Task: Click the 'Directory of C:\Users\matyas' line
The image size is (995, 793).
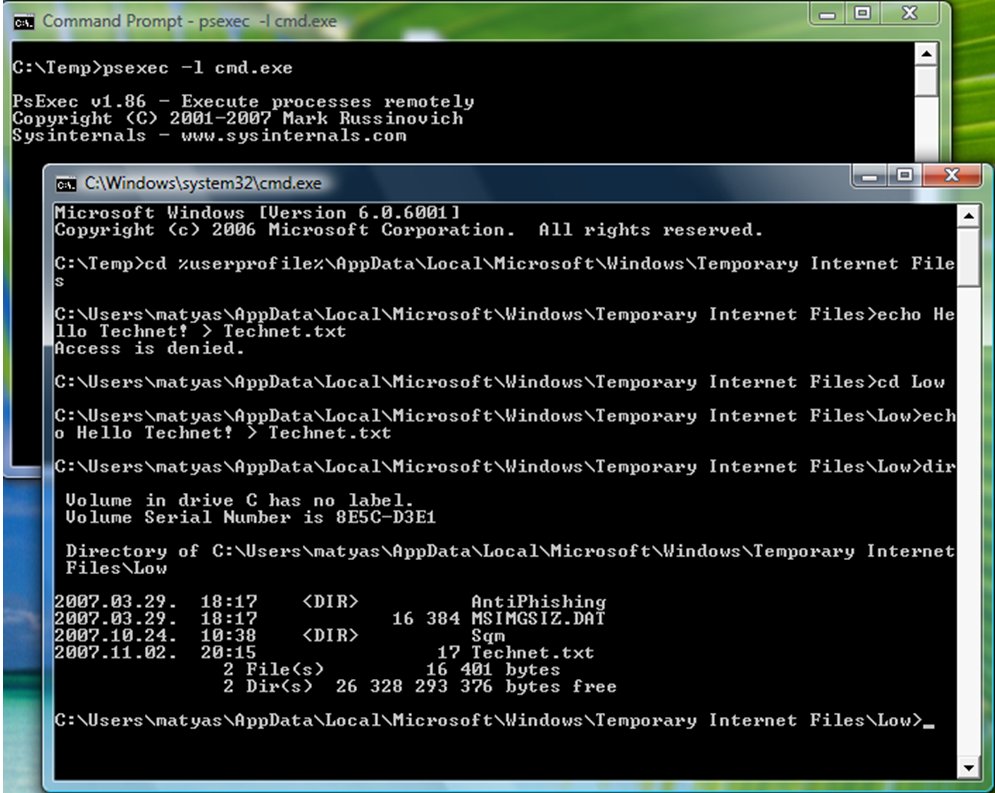Action: pyautogui.click(x=510, y=560)
